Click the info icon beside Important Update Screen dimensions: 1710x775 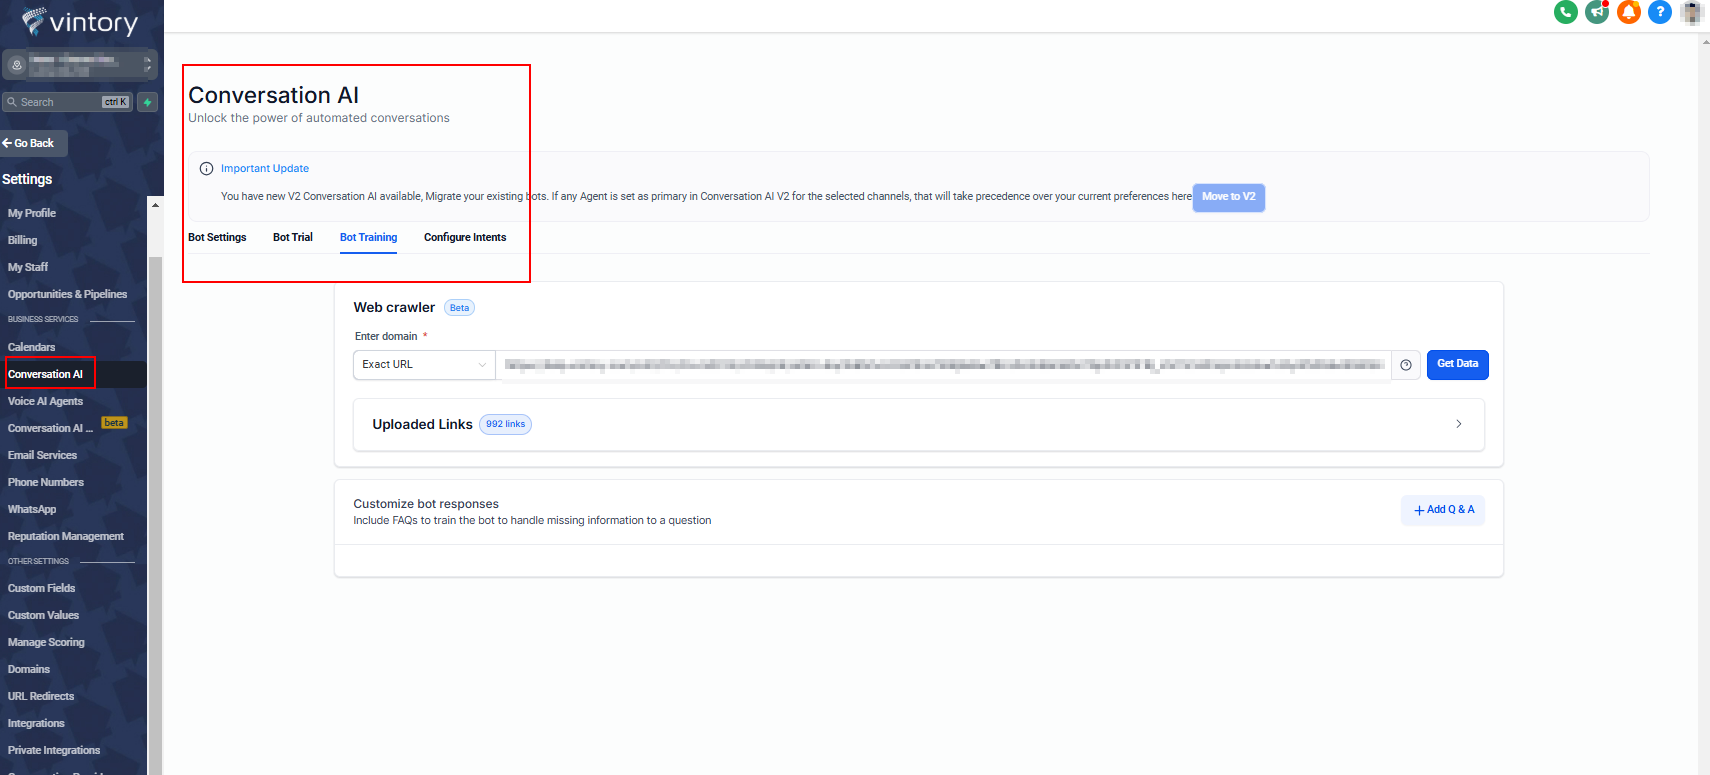(206, 168)
